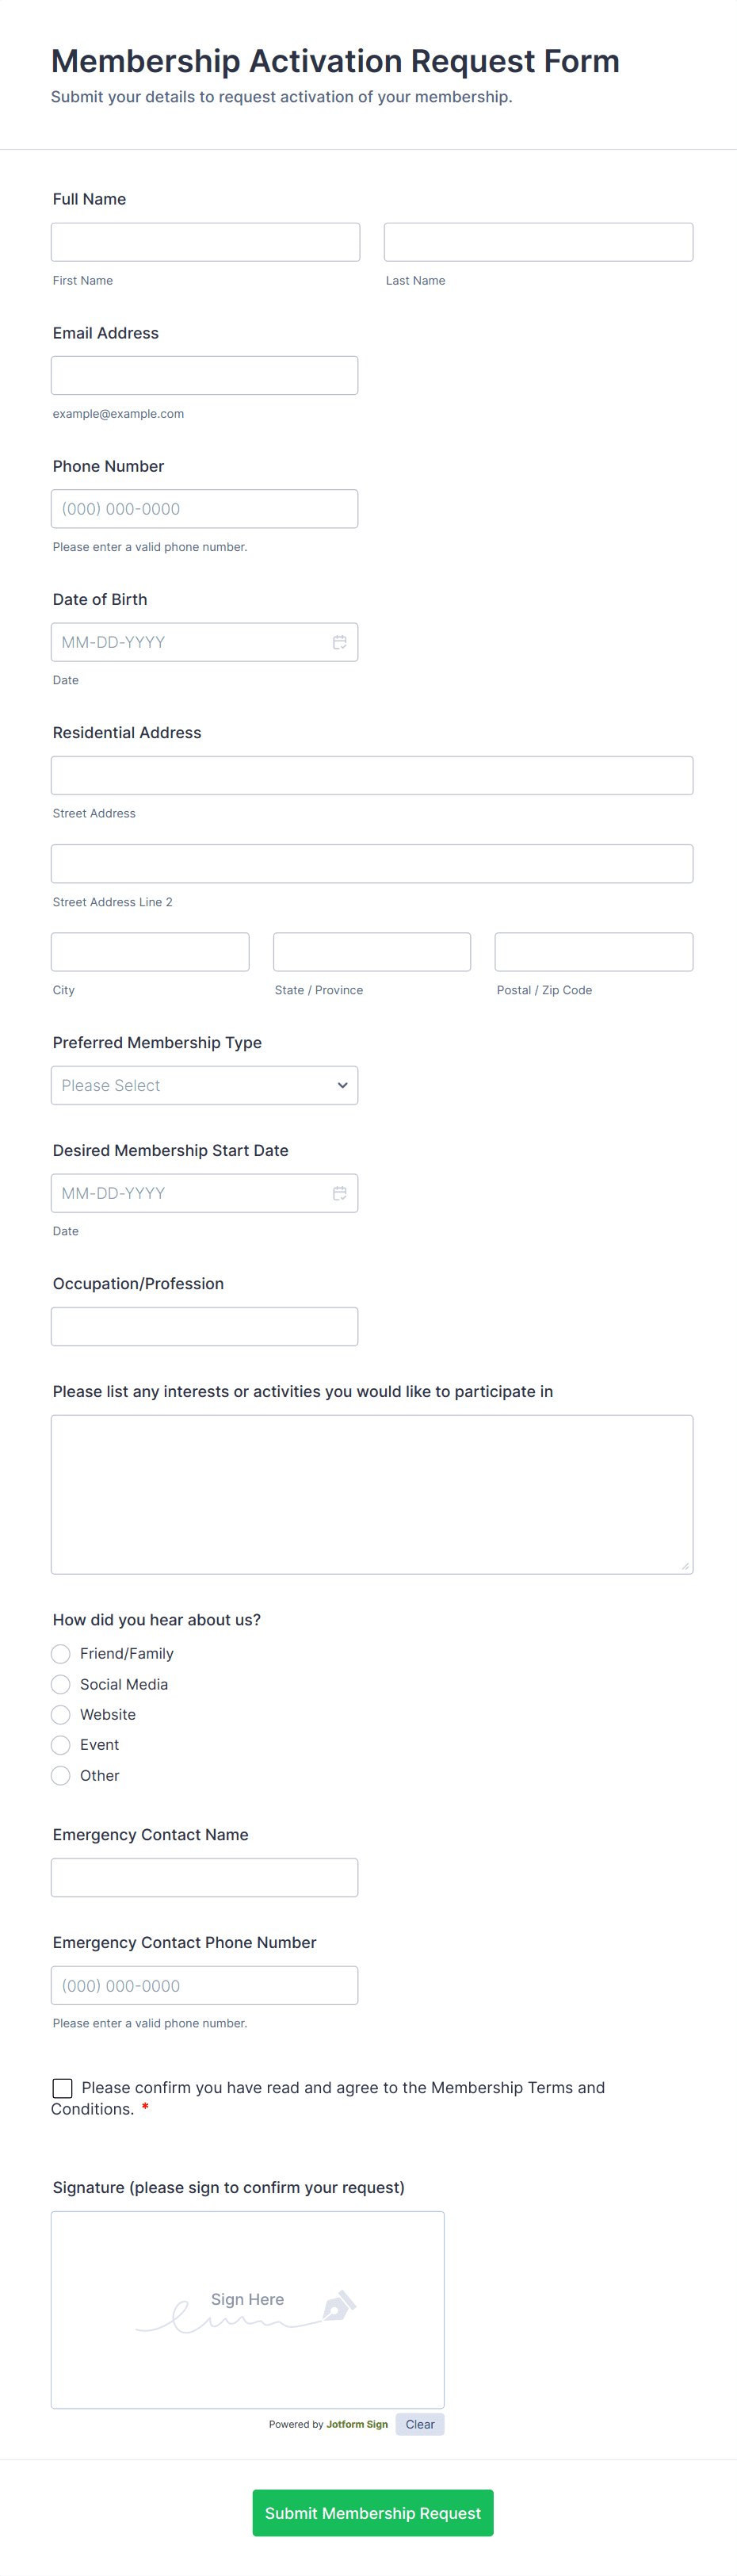Viewport: 737px width, 2576px height.
Task: Check the Membership Terms agreement checkbox
Action: tap(62, 2088)
